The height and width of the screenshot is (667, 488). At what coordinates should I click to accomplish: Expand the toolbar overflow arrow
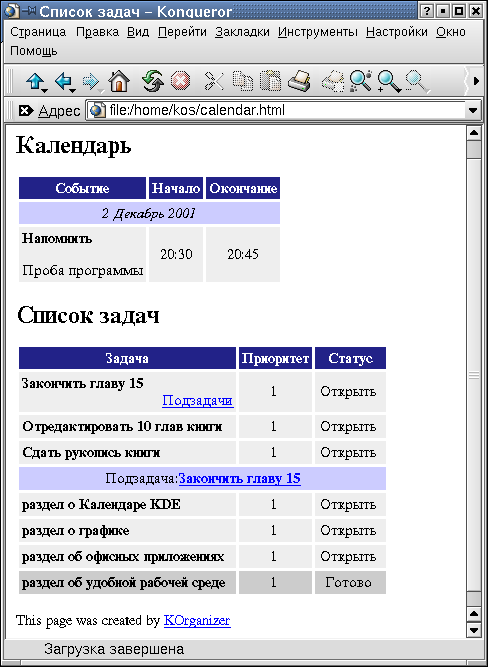coord(476,80)
